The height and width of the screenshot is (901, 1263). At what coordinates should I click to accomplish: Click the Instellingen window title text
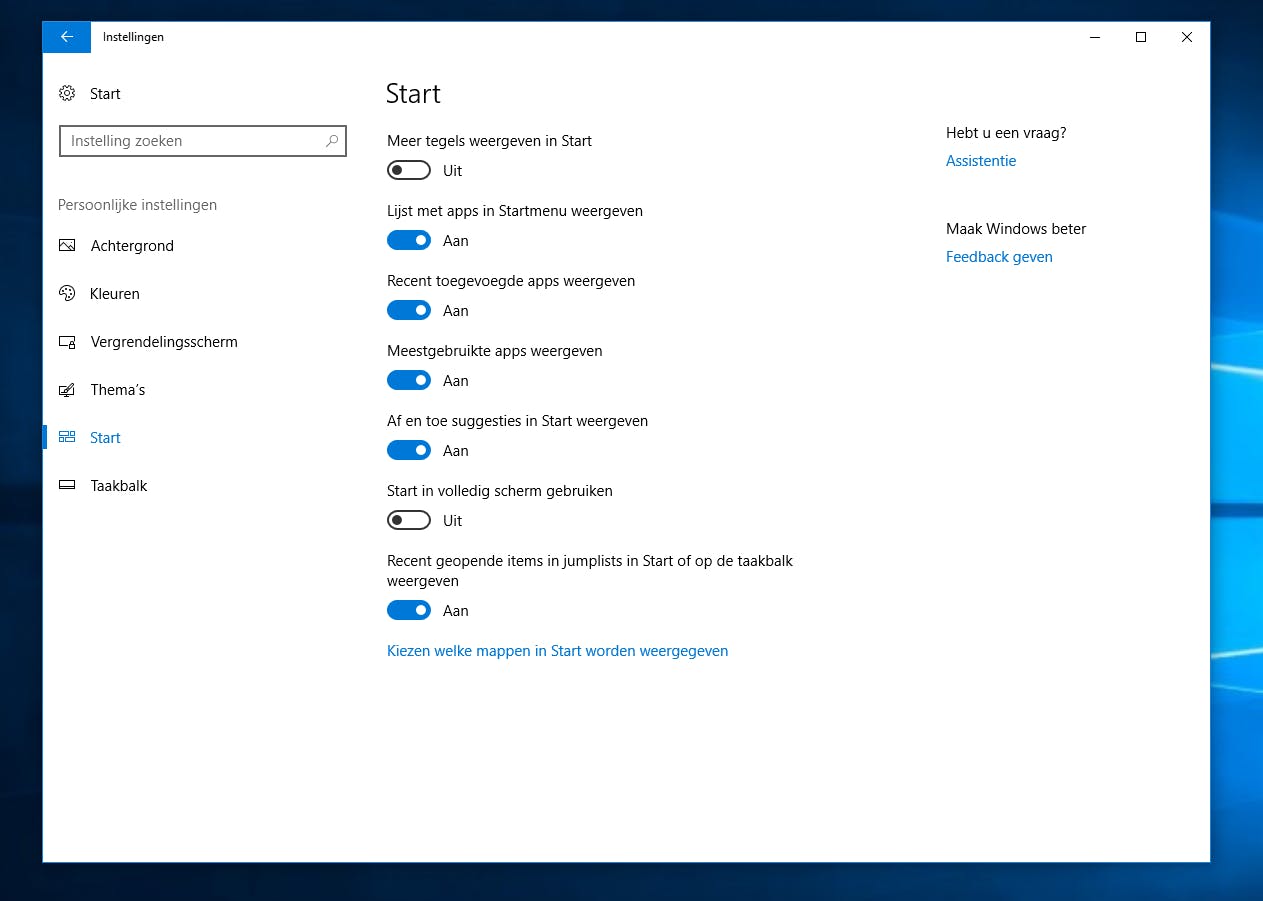[x=133, y=37]
